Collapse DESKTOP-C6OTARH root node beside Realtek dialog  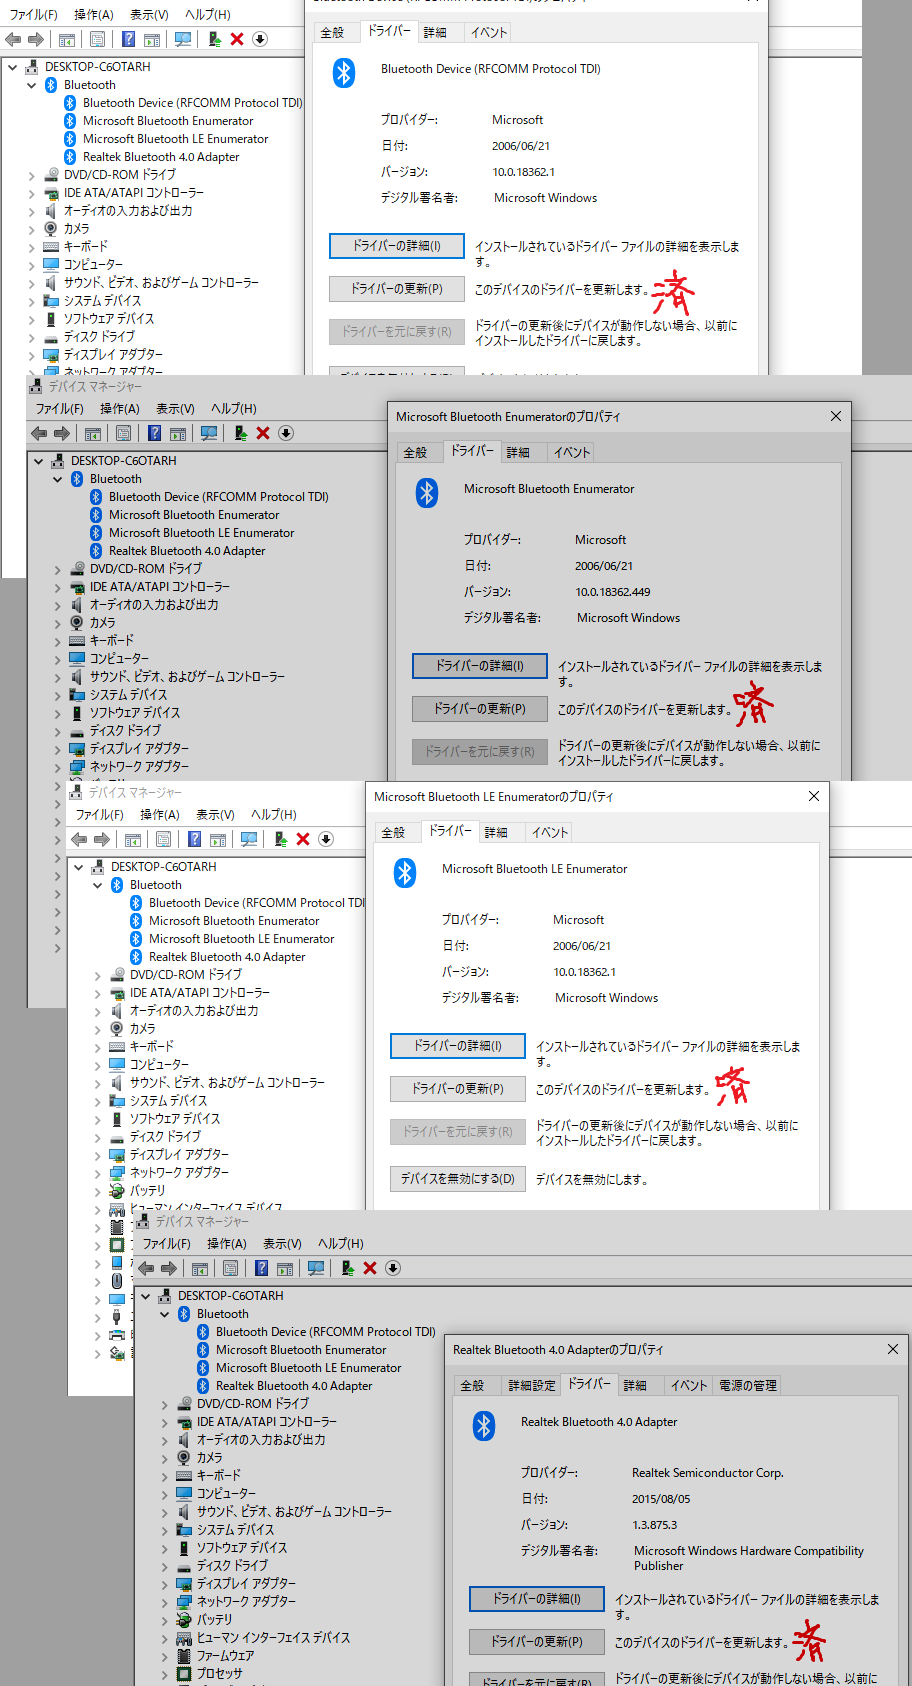(146, 1296)
